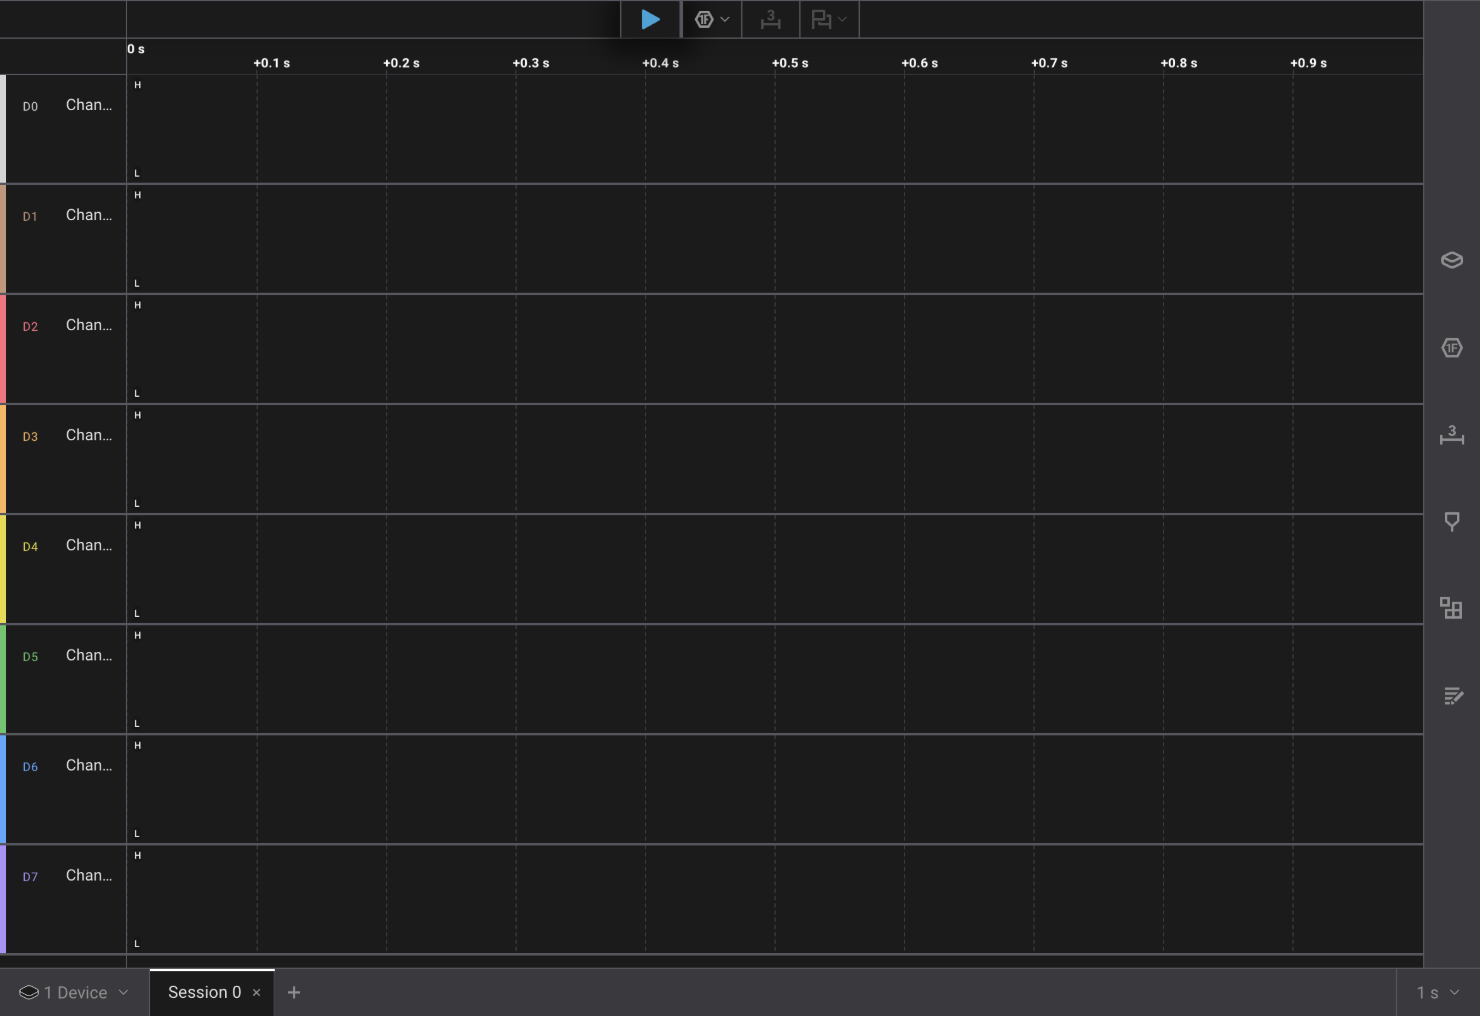The width and height of the screenshot is (1480, 1016).
Task: Switch to the Session 0 tab
Action: [x=204, y=992]
